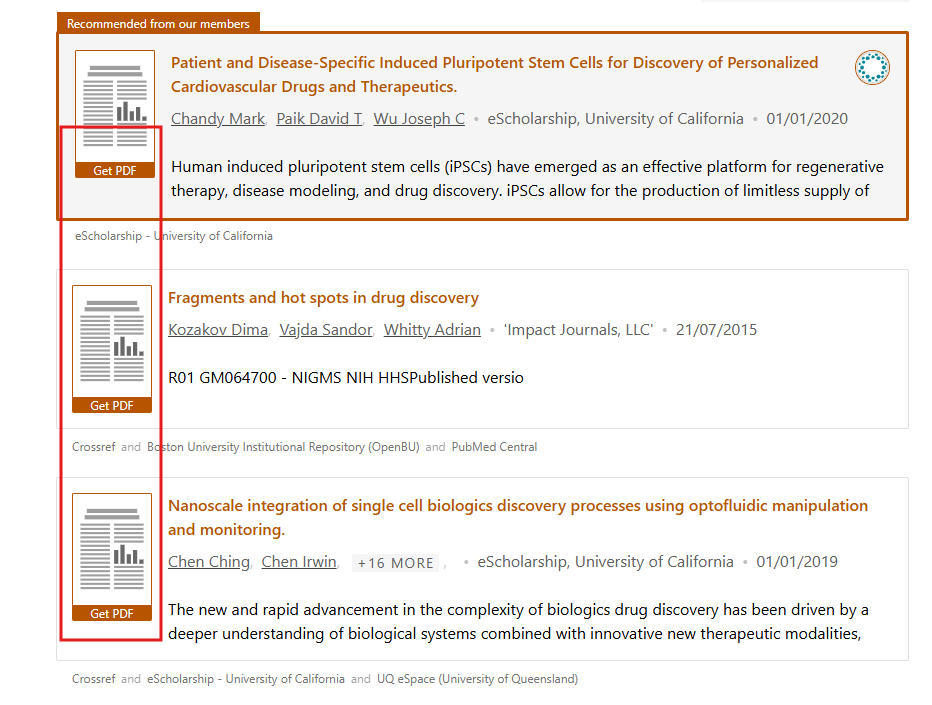Click author Whitty Adrian
Viewport: 932px width, 705px height.
[432, 330]
